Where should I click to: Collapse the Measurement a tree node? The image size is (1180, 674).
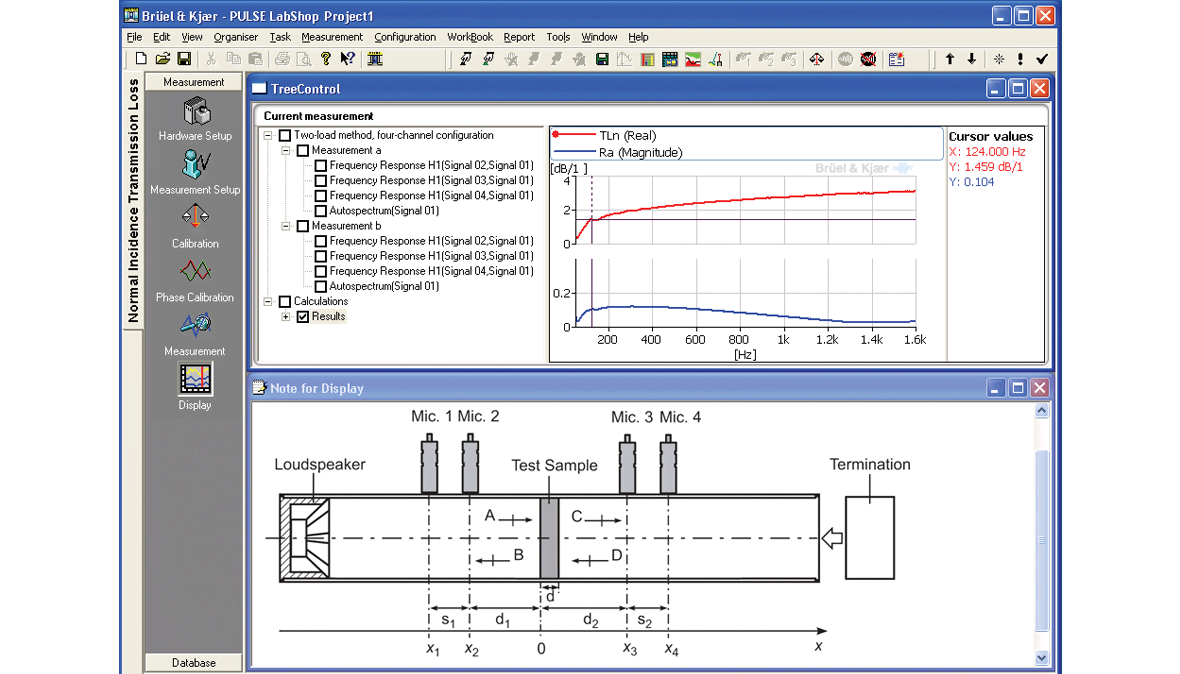(286, 151)
